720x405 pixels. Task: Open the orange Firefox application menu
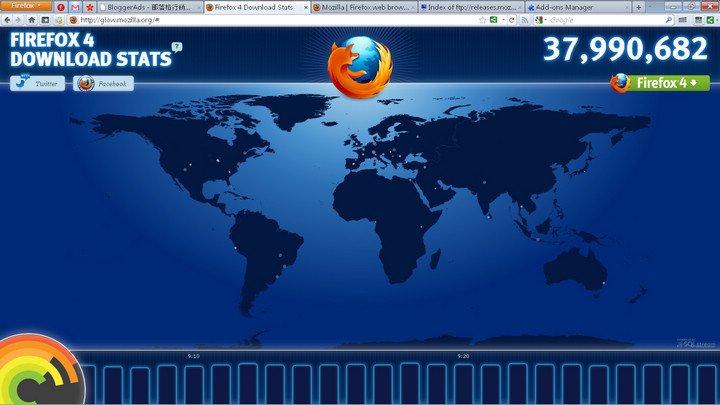click(26, 6)
